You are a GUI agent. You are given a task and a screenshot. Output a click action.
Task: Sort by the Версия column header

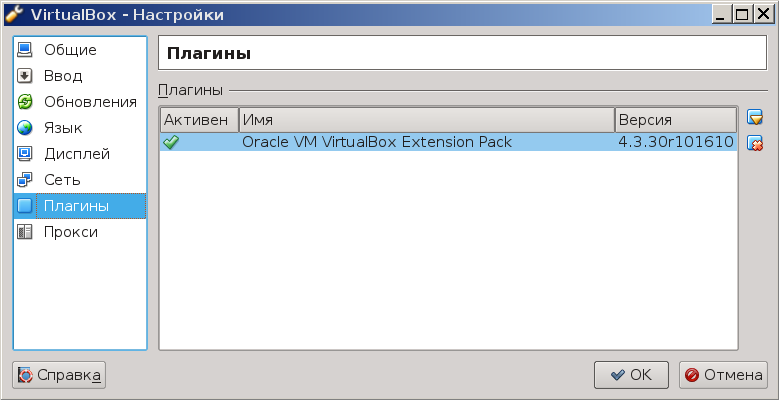676,120
